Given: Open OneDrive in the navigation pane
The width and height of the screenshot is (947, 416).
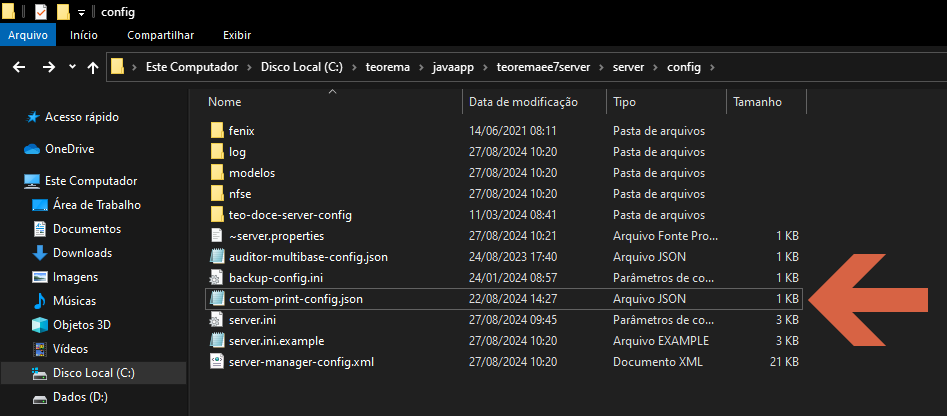Looking at the screenshot, I should [69, 149].
